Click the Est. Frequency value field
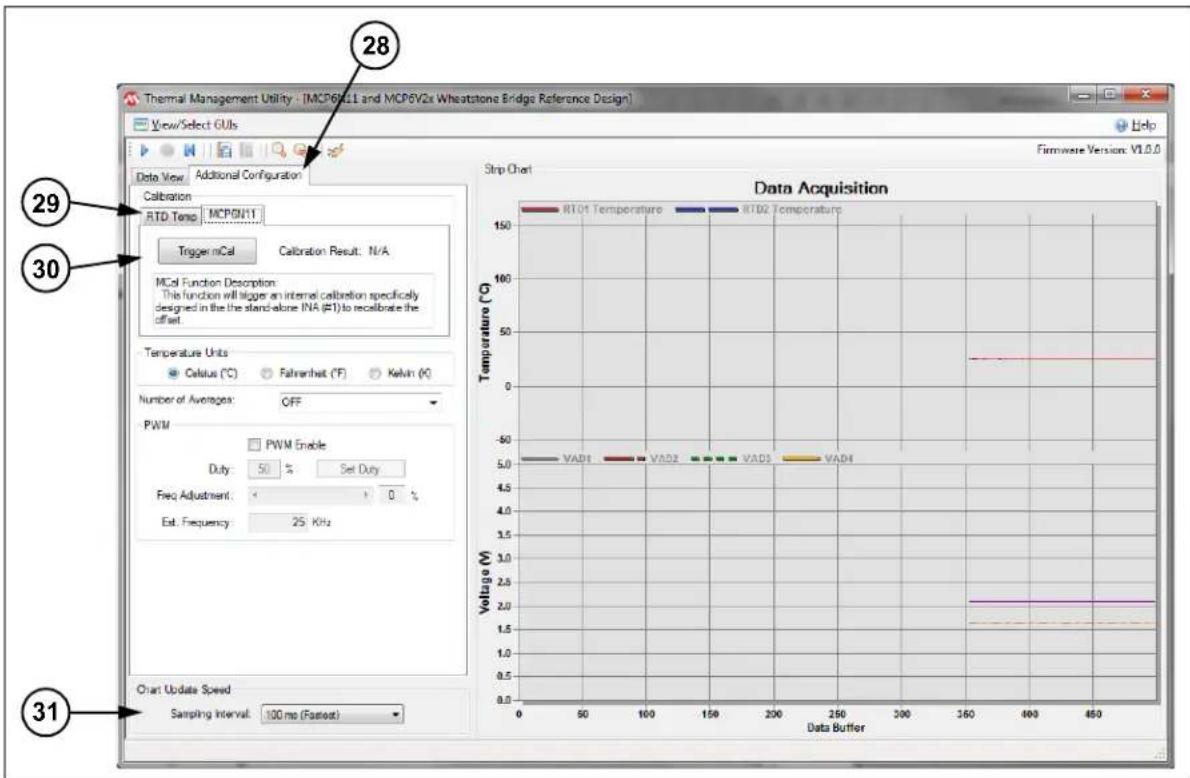Screen dimensions: 1190x778 tap(279, 522)
